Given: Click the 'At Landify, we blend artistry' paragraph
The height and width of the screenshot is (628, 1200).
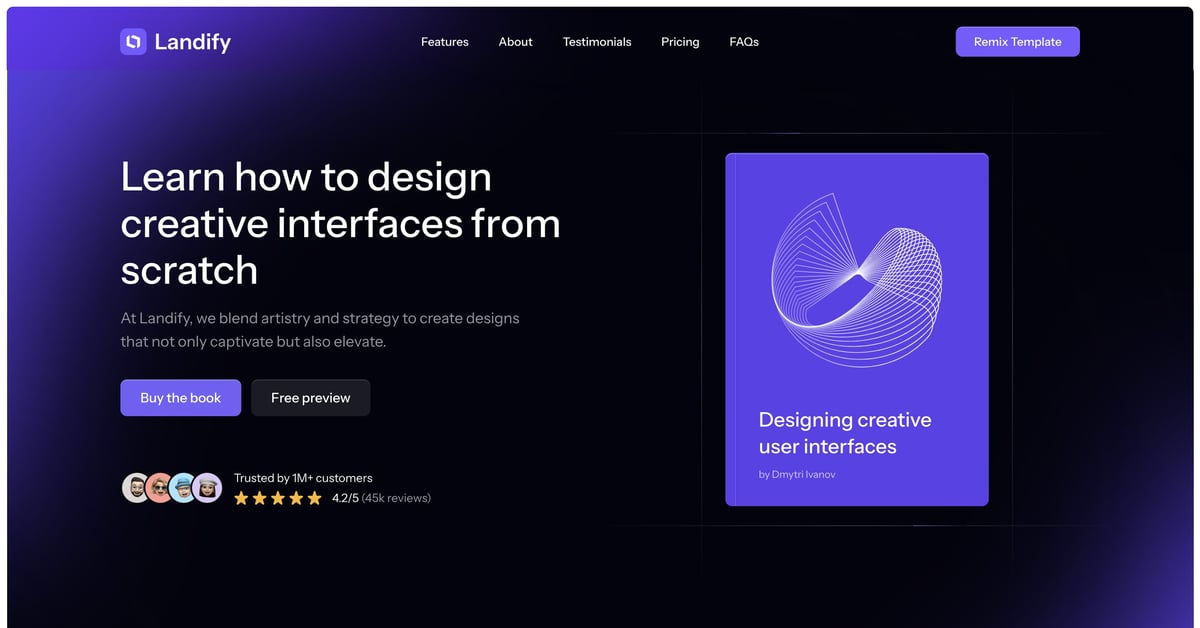Looking at the screenshot, I should pos(320,330).
